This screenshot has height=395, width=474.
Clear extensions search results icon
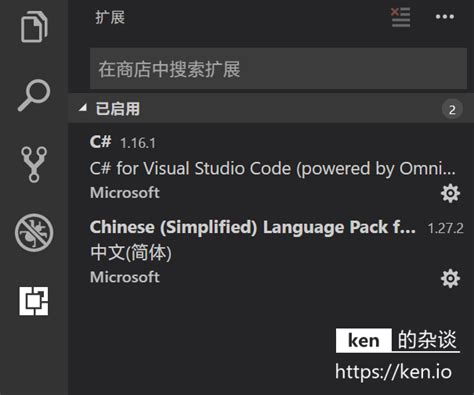coord(400,17)
